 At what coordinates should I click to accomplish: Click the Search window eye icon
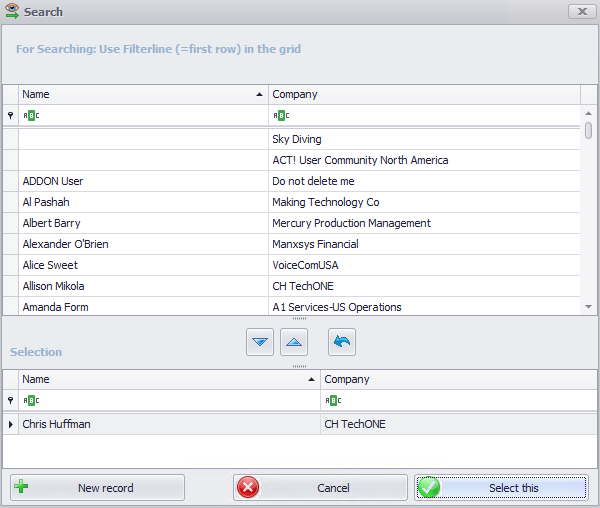12,11
